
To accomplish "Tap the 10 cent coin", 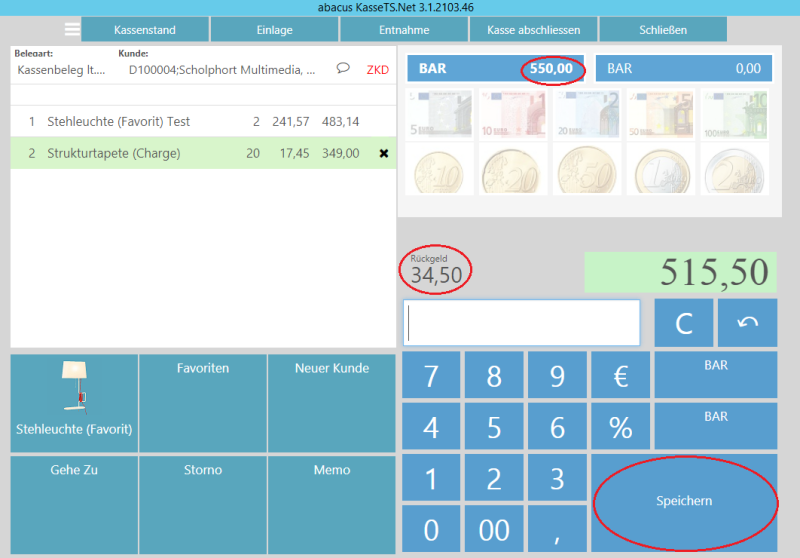I will pyautogui.click(x=440, y=168).
